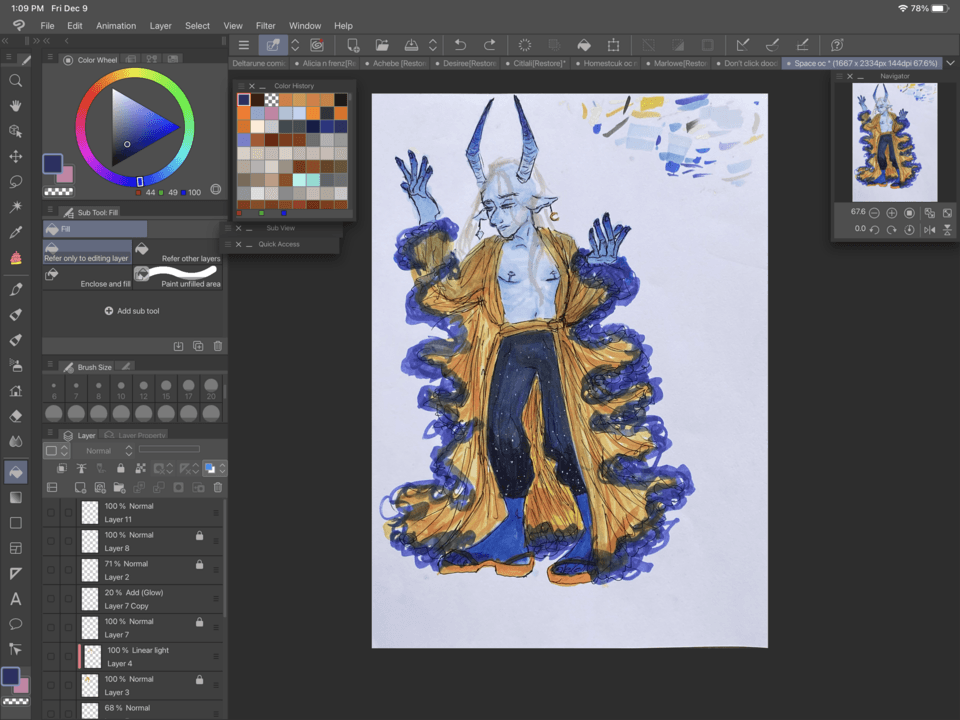Expand arrows next to Clip Studio icon
The image size is (960, 720).
(x=295, y=45)
